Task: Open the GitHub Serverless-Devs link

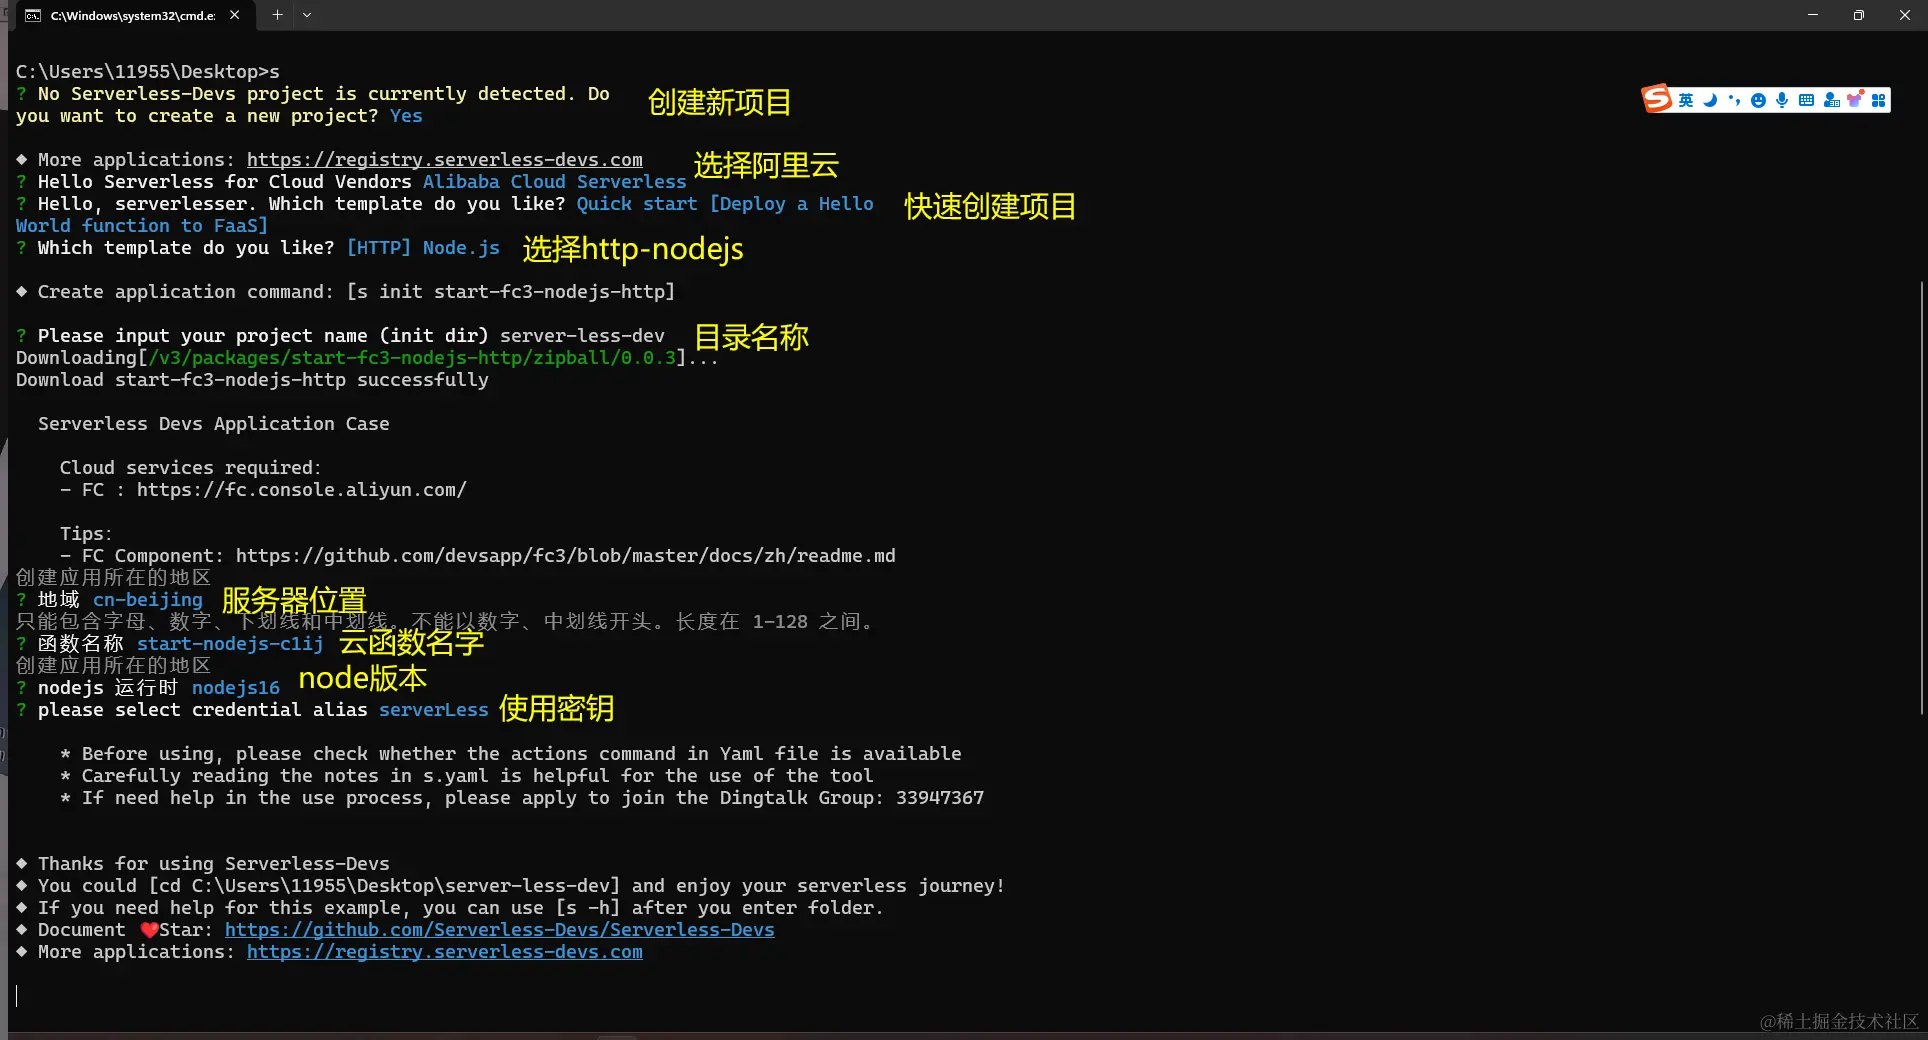Action: 500,930
